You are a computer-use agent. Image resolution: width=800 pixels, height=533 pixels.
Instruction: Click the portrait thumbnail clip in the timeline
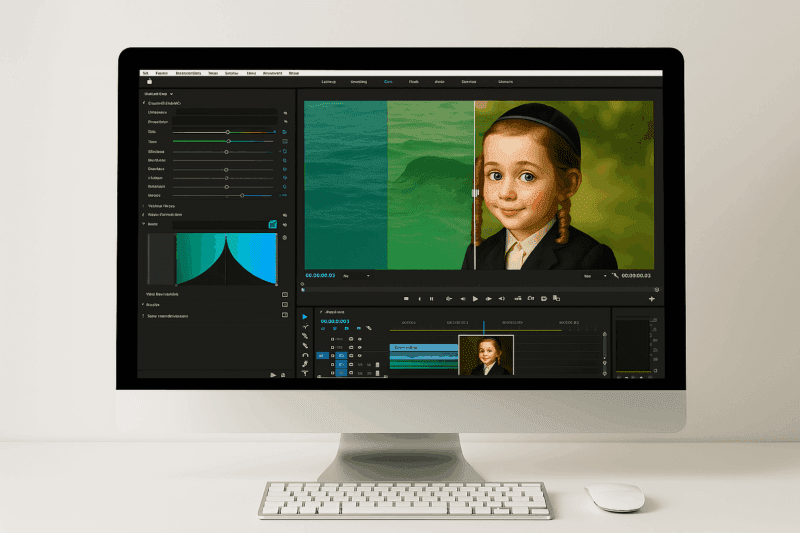(x=486, y=356)
